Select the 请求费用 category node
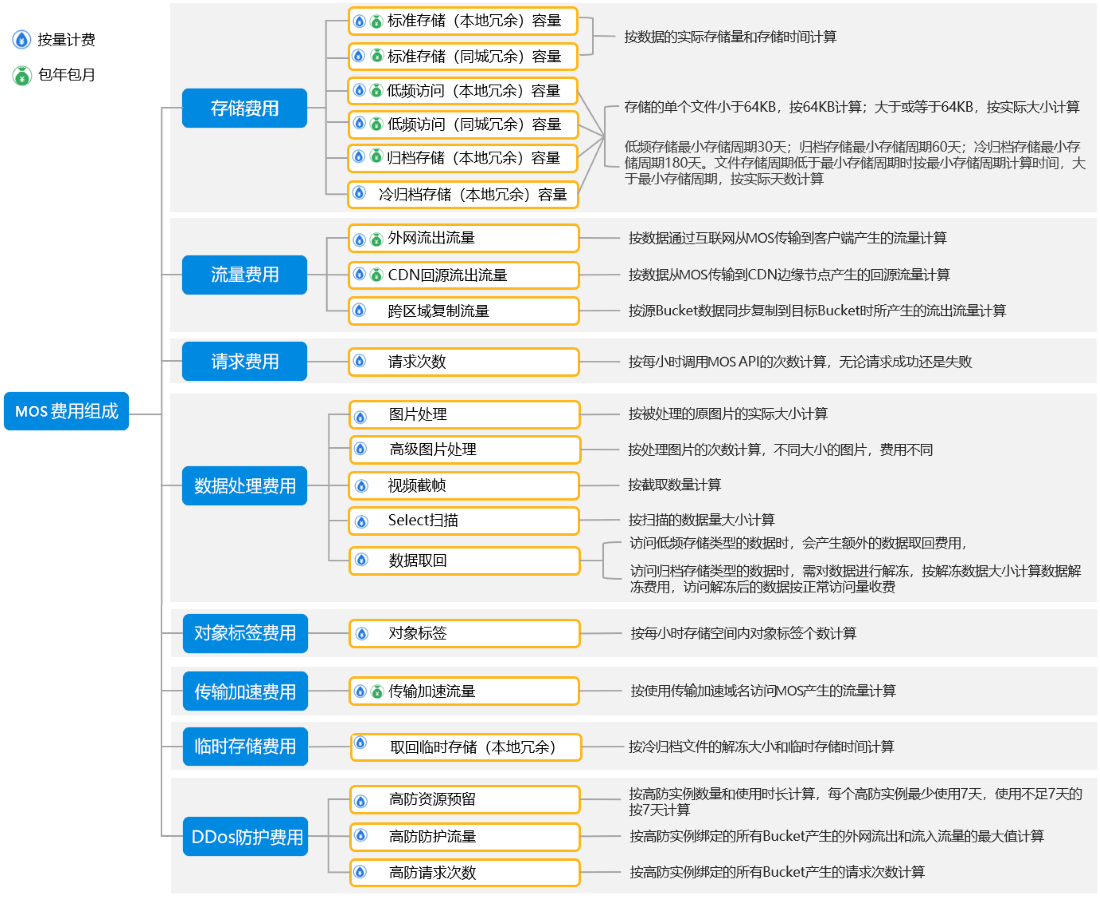 click(x=244, y=361)
